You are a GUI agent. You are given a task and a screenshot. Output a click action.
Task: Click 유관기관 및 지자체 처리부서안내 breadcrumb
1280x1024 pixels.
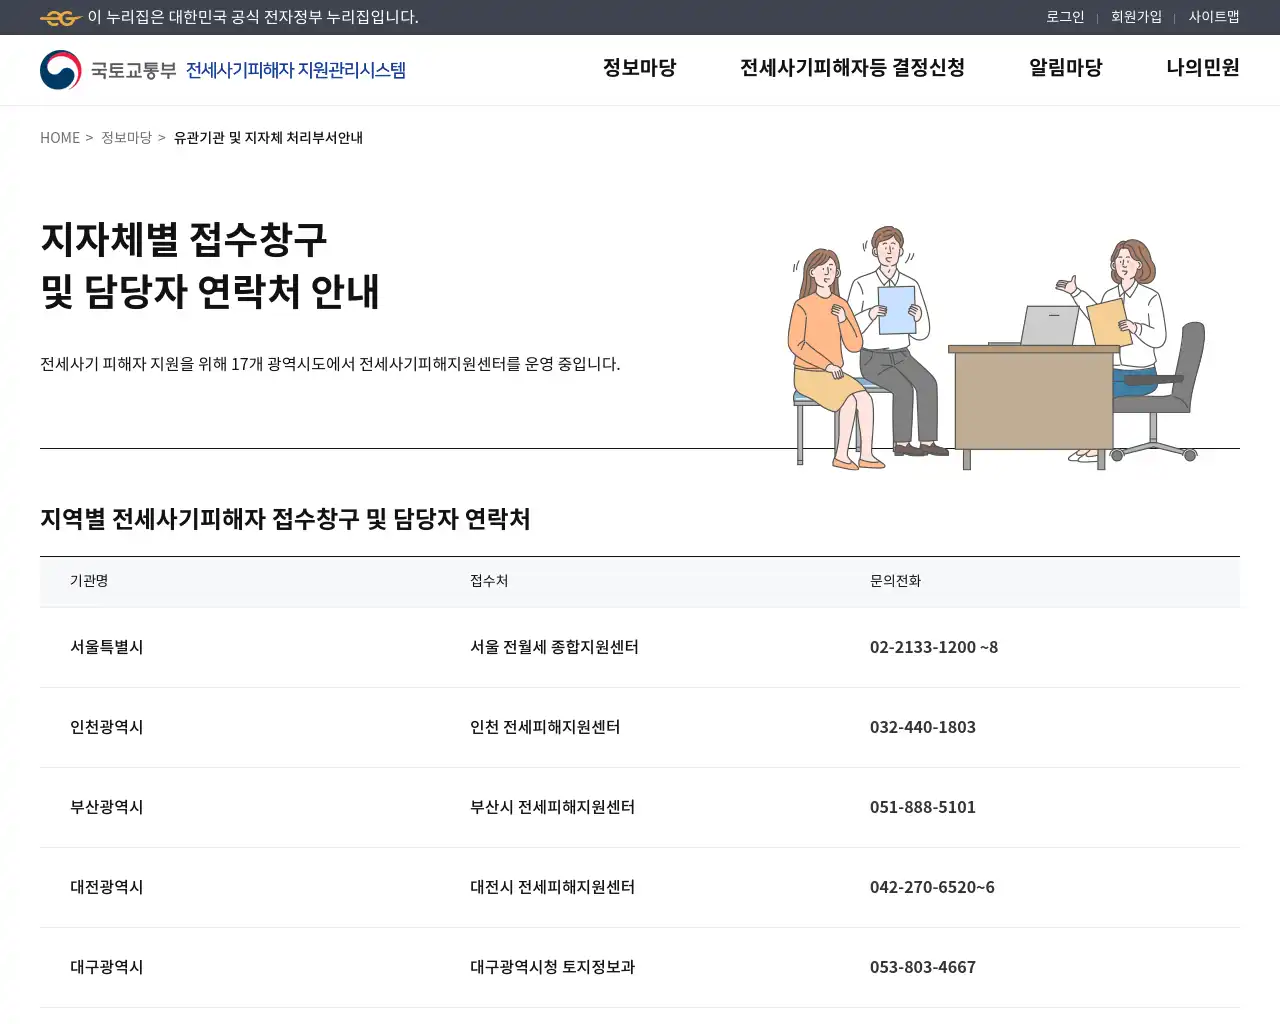[x=268, y=138]
